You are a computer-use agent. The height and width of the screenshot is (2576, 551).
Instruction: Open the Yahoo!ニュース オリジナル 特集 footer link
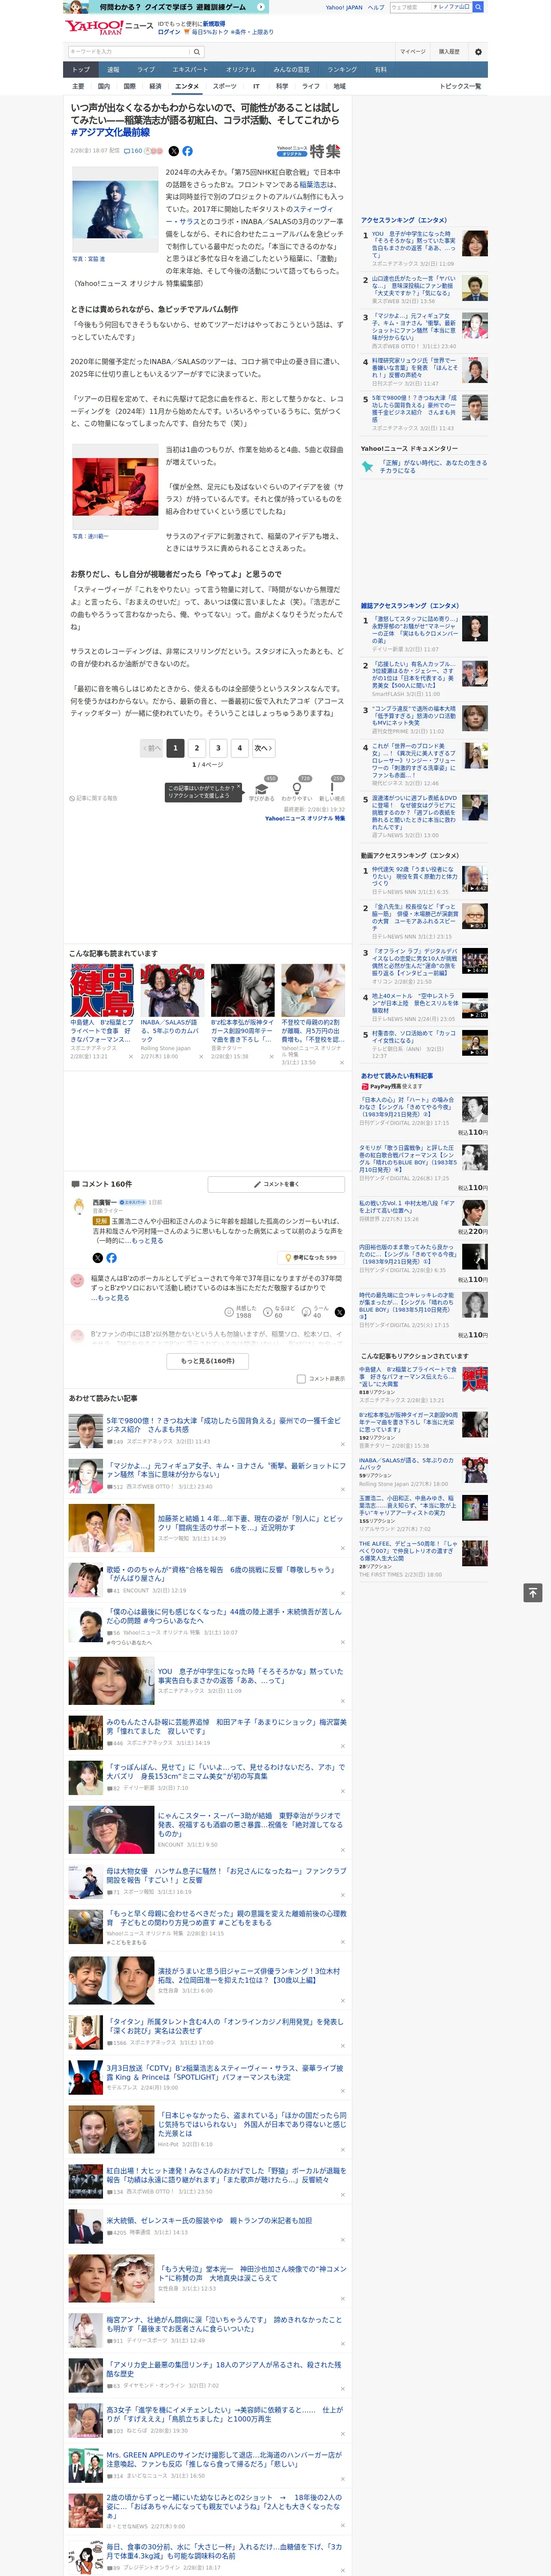click(305, 818)
